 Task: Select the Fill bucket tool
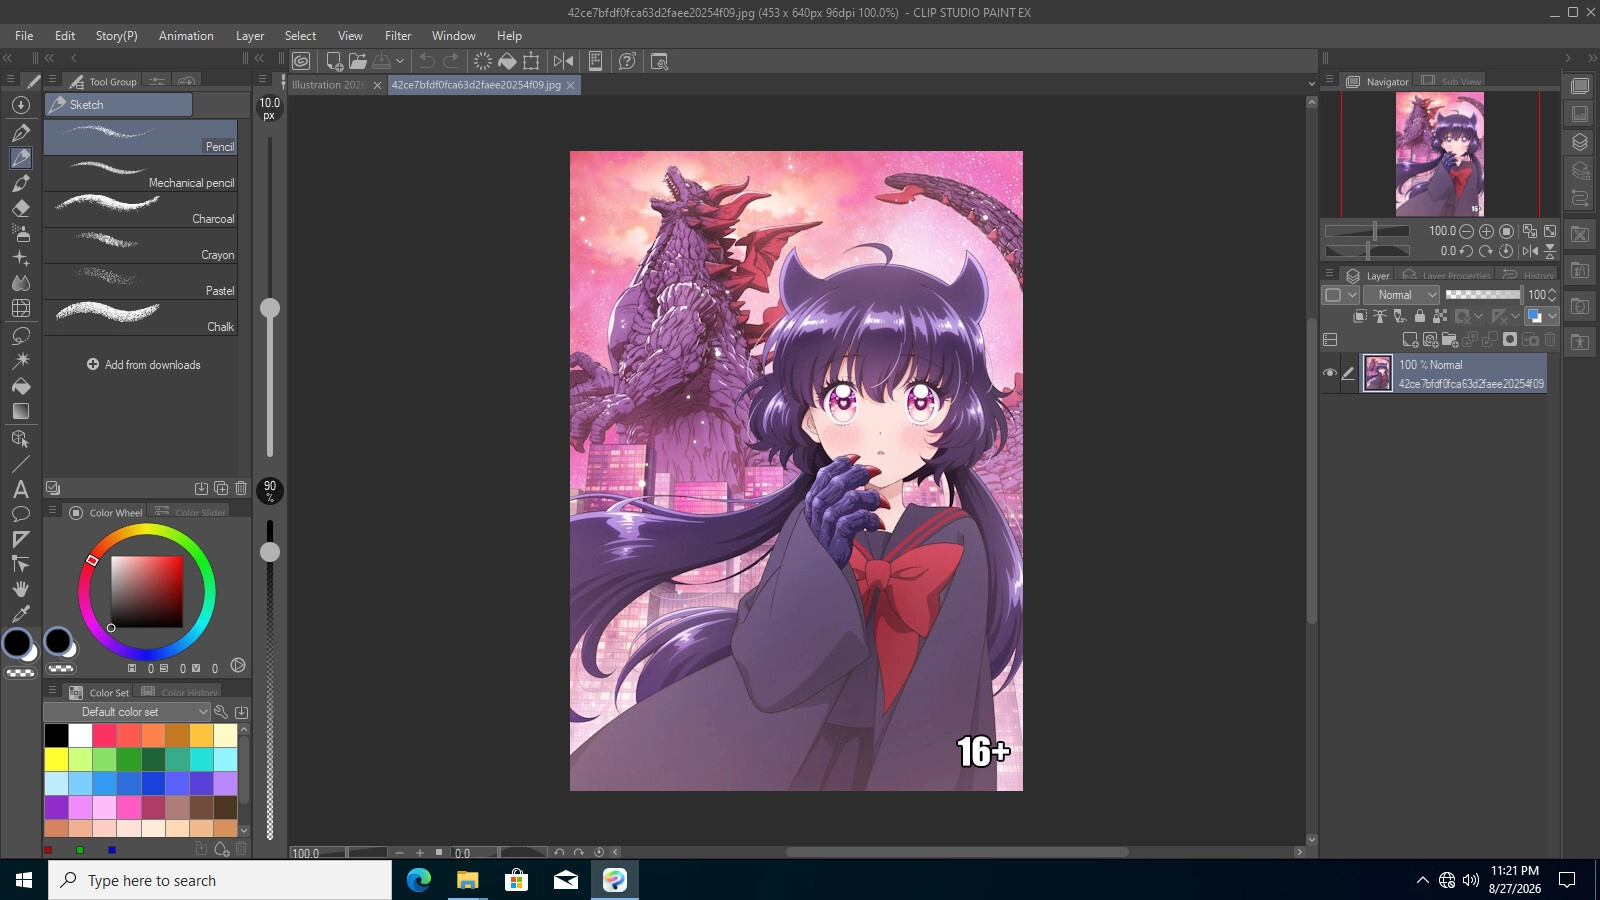pos(20,386)
